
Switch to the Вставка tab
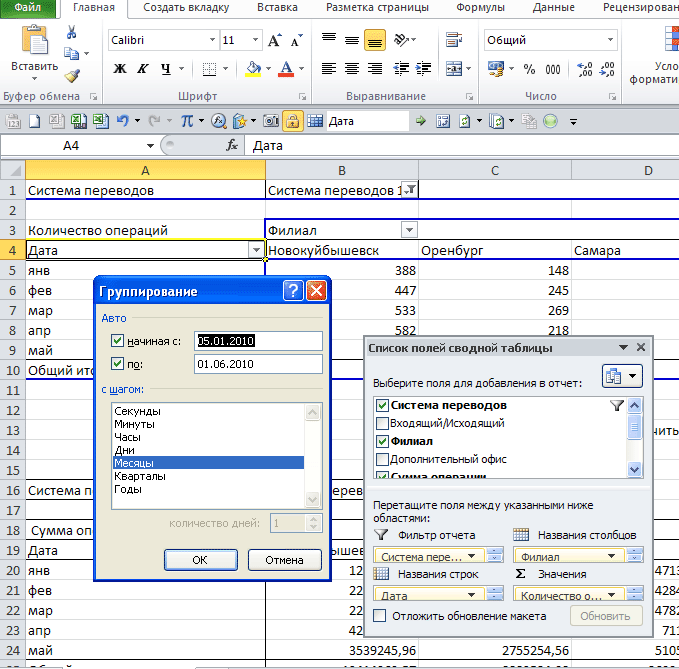click(277, 7)
